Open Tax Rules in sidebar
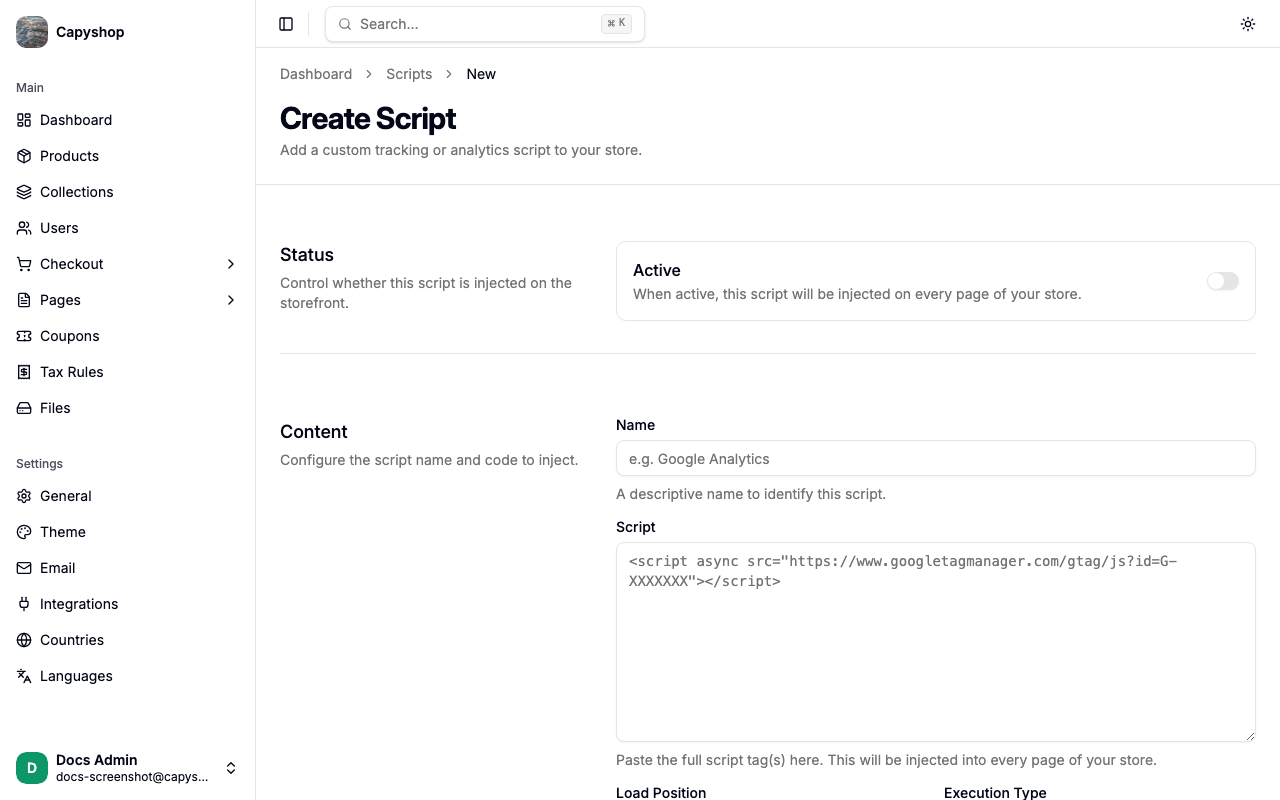The height and width of the screenshot is (800, 1280). (128, 372)
